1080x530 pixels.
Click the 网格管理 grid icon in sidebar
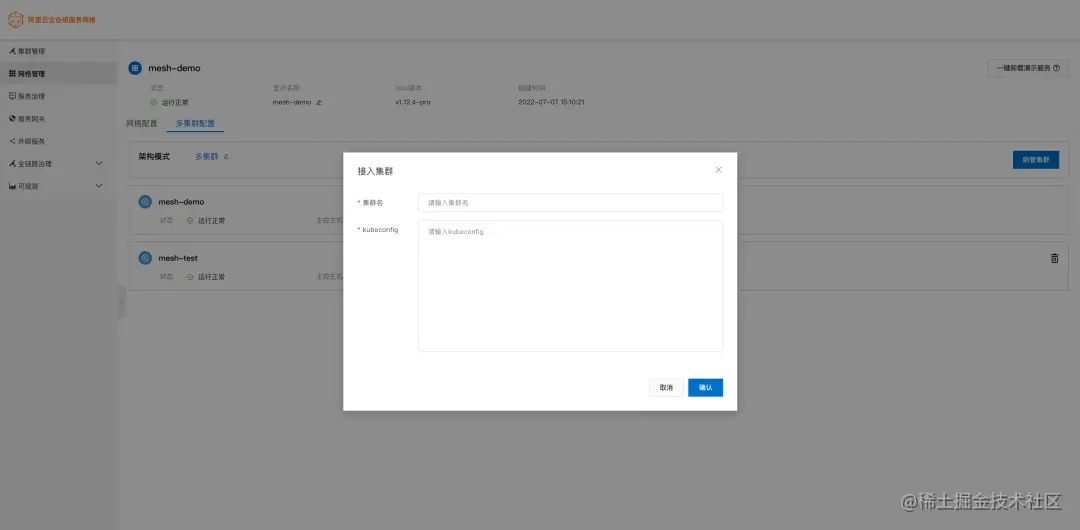[x=12, y=74]
